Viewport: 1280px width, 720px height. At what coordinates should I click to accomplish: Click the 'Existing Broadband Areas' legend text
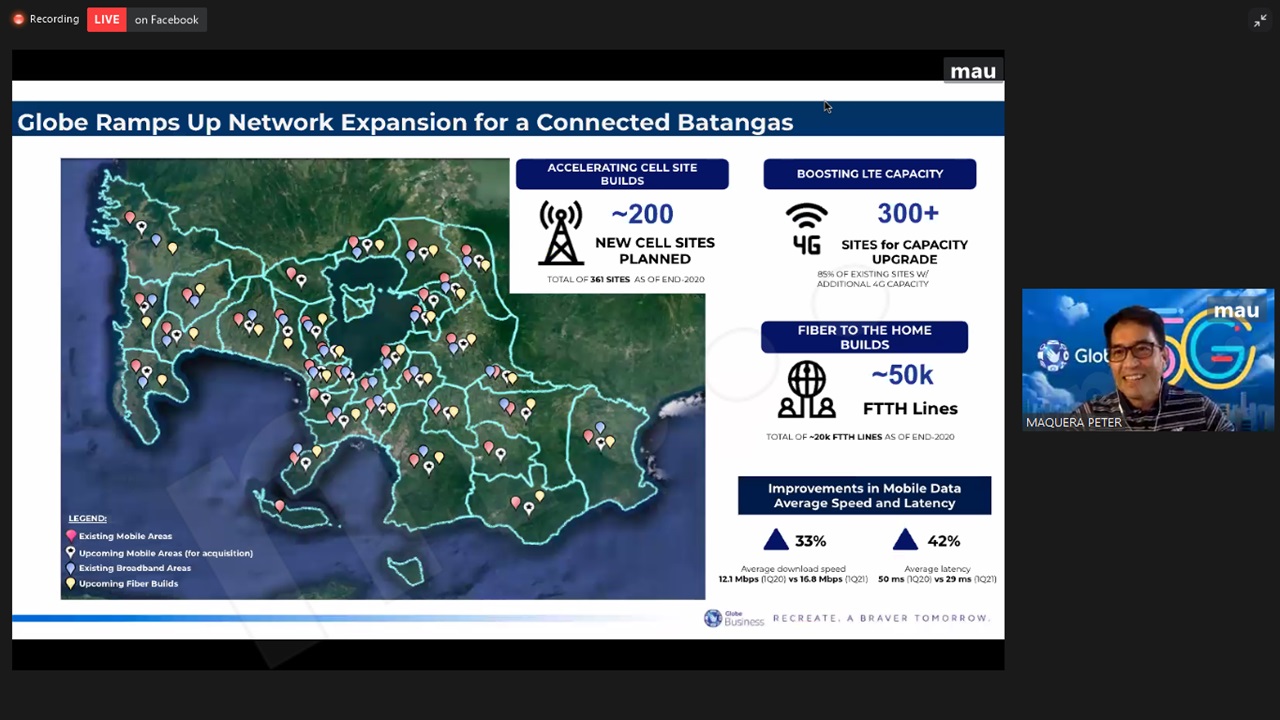(x=135, y=567)
